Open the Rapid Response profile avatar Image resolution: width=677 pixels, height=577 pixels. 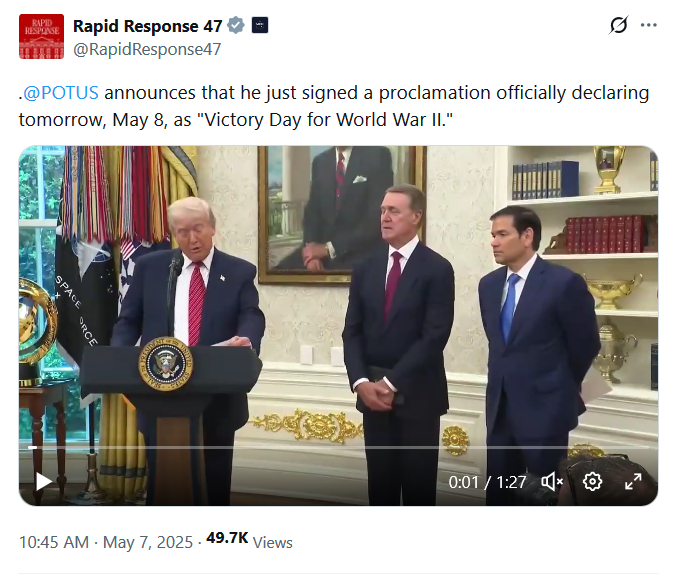[41, 36]
